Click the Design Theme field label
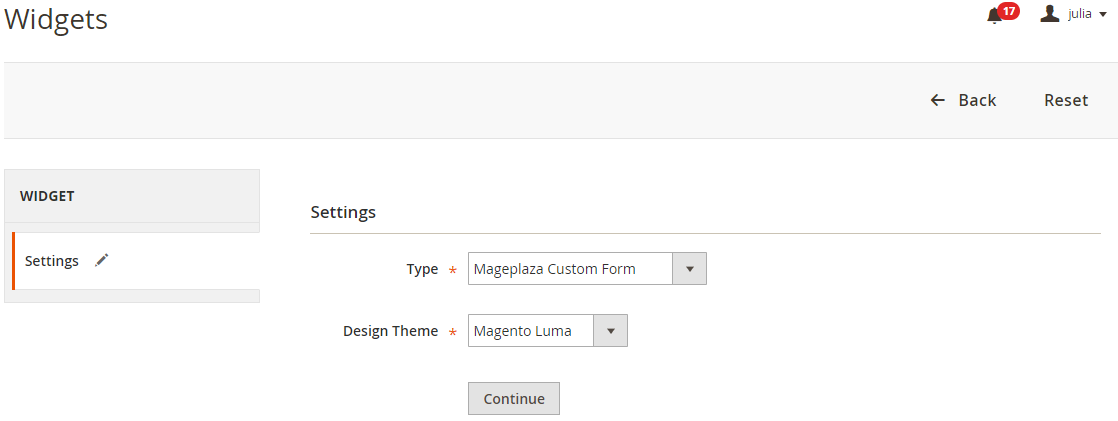1118x421 pixels. [391, 331]
